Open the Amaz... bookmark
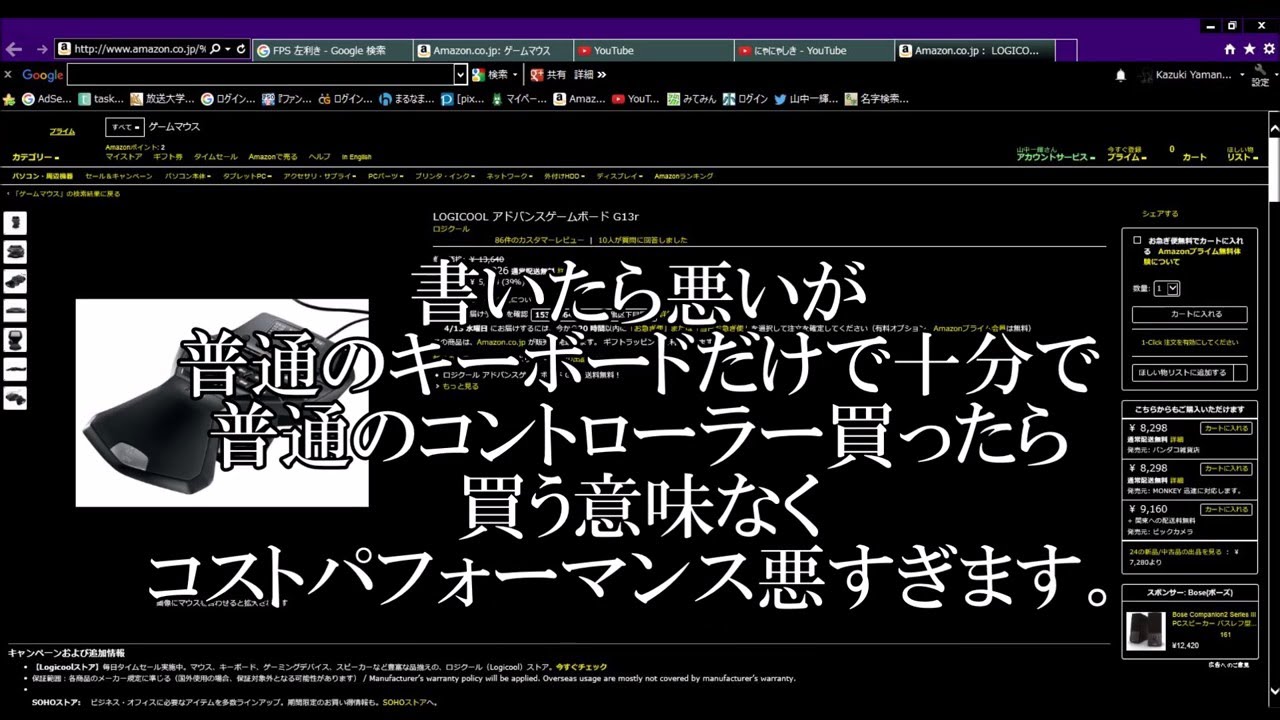The height and width of the screenshot is (720, 1280). tap(579, 99)
